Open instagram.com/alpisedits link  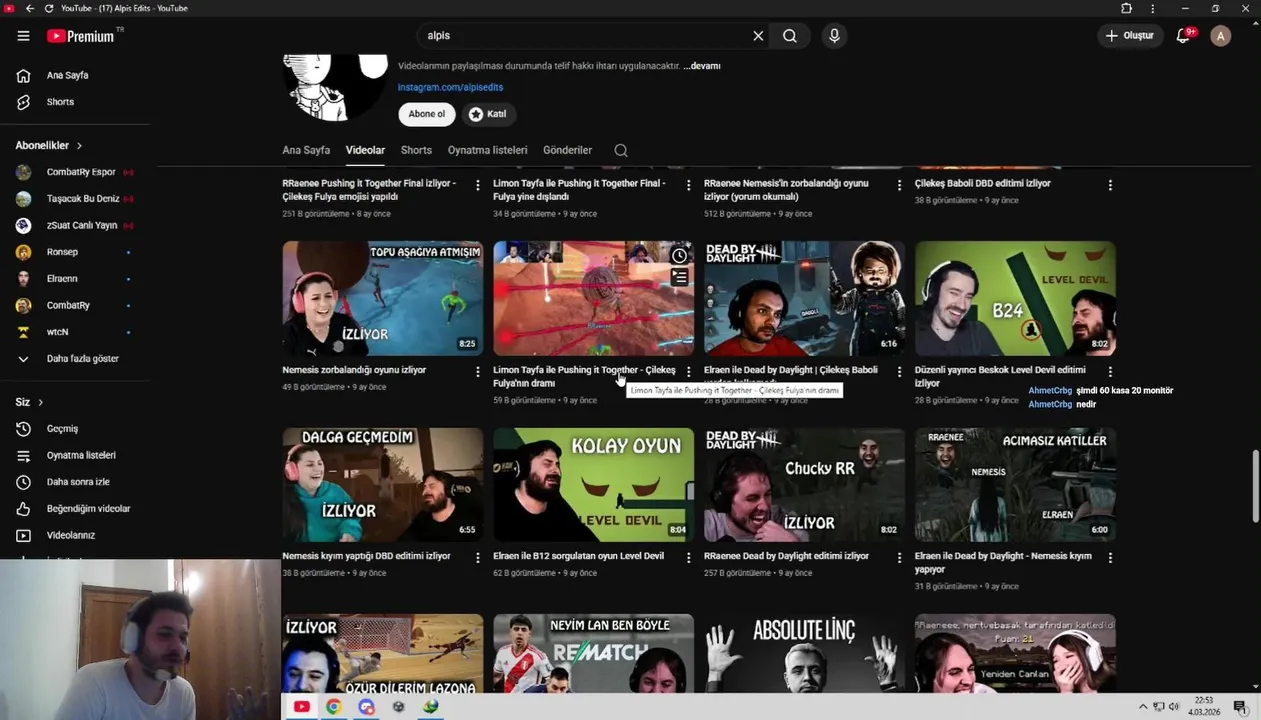pyautogui.click(x=450, y=88)
